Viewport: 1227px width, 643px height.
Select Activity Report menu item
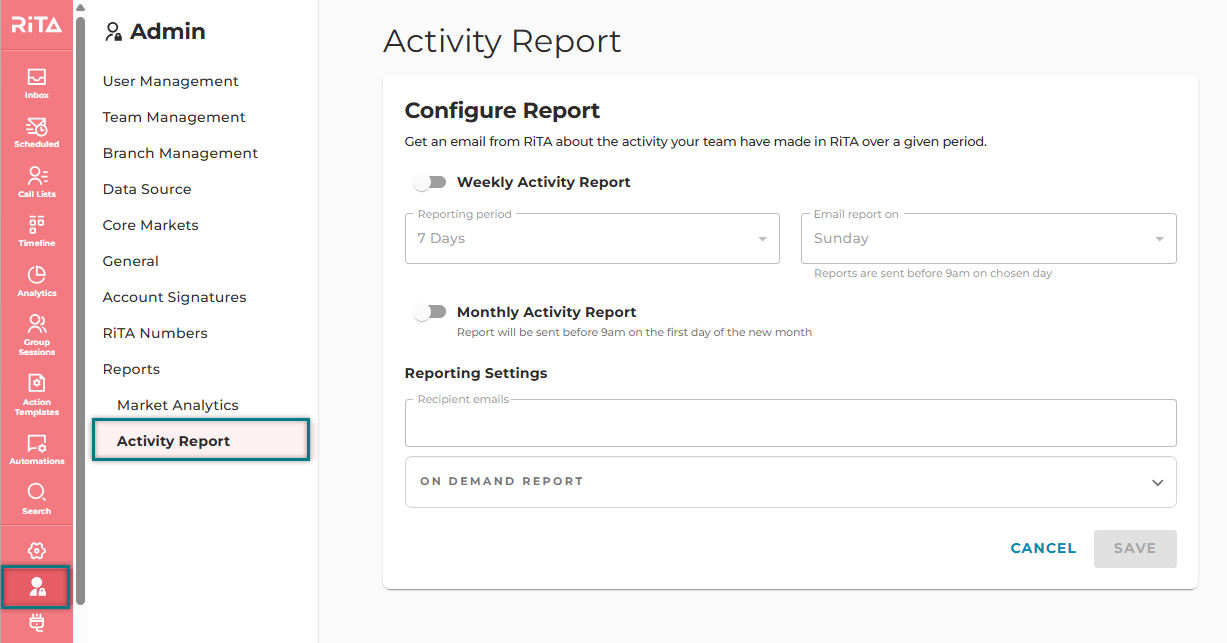pos(201,441)
